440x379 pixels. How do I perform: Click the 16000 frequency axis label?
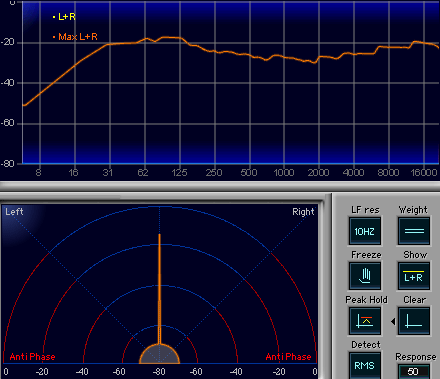pos(424,172)
